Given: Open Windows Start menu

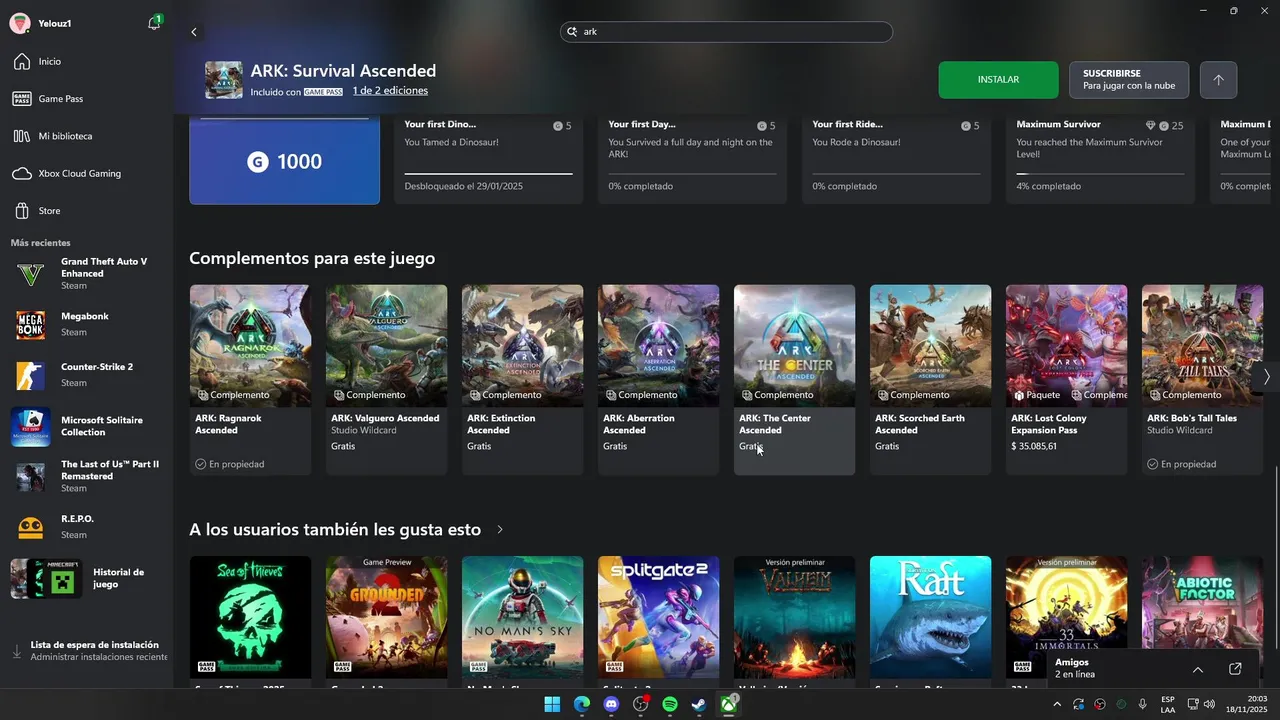Looking at the screenshot, I should [x=552, y=704].
